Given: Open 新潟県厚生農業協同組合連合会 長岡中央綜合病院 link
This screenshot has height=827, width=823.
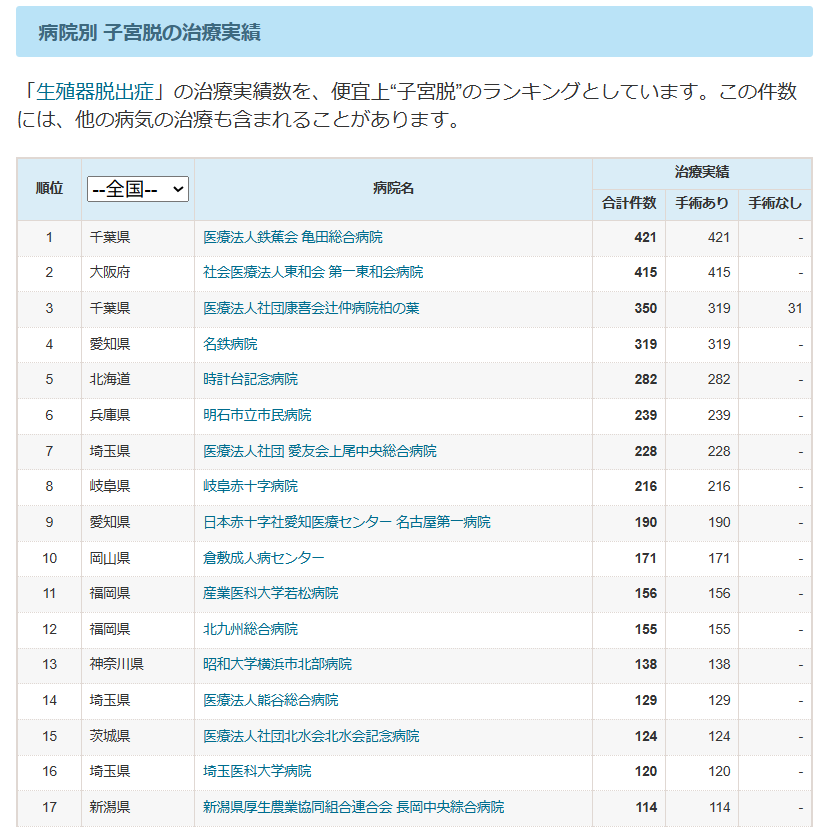Looking at the screenshot, I should click(x=353, y=807).
